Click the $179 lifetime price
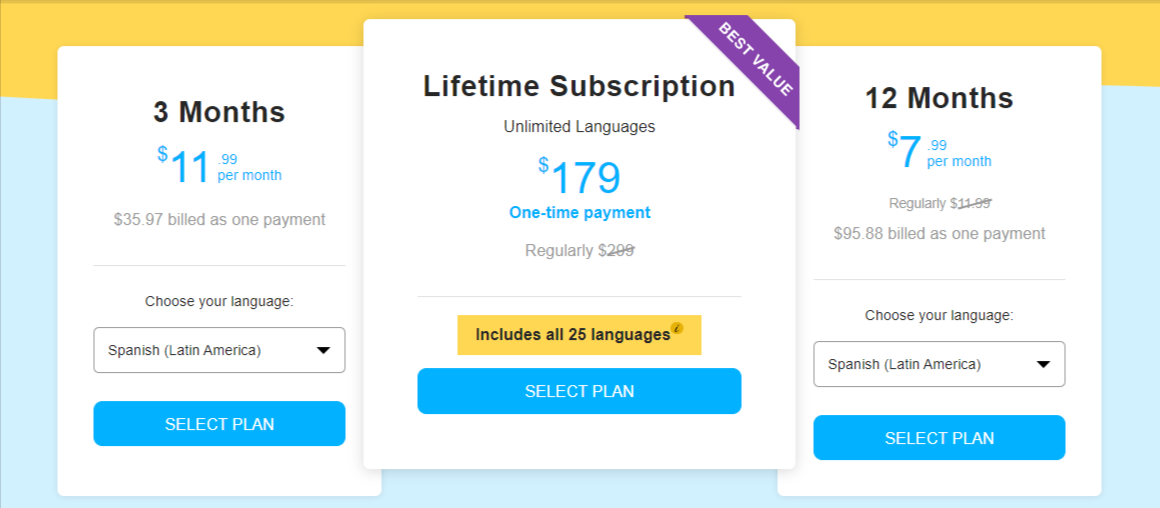The height and width of the screenshot is (508, 1160). tap(579, 178)
